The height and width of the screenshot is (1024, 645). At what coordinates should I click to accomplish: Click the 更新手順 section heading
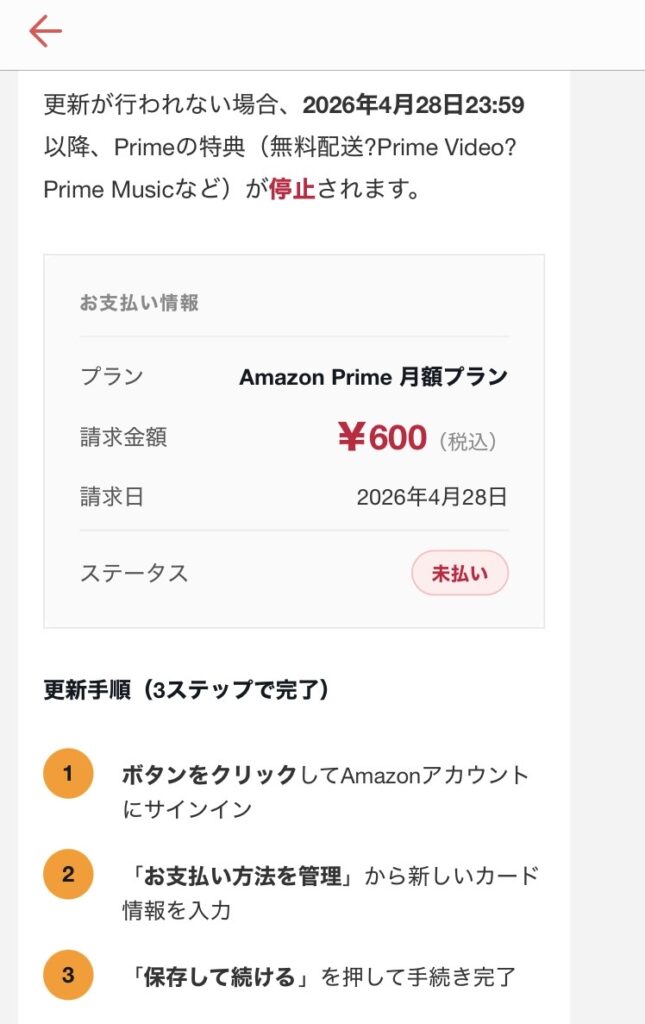[187, 690]
